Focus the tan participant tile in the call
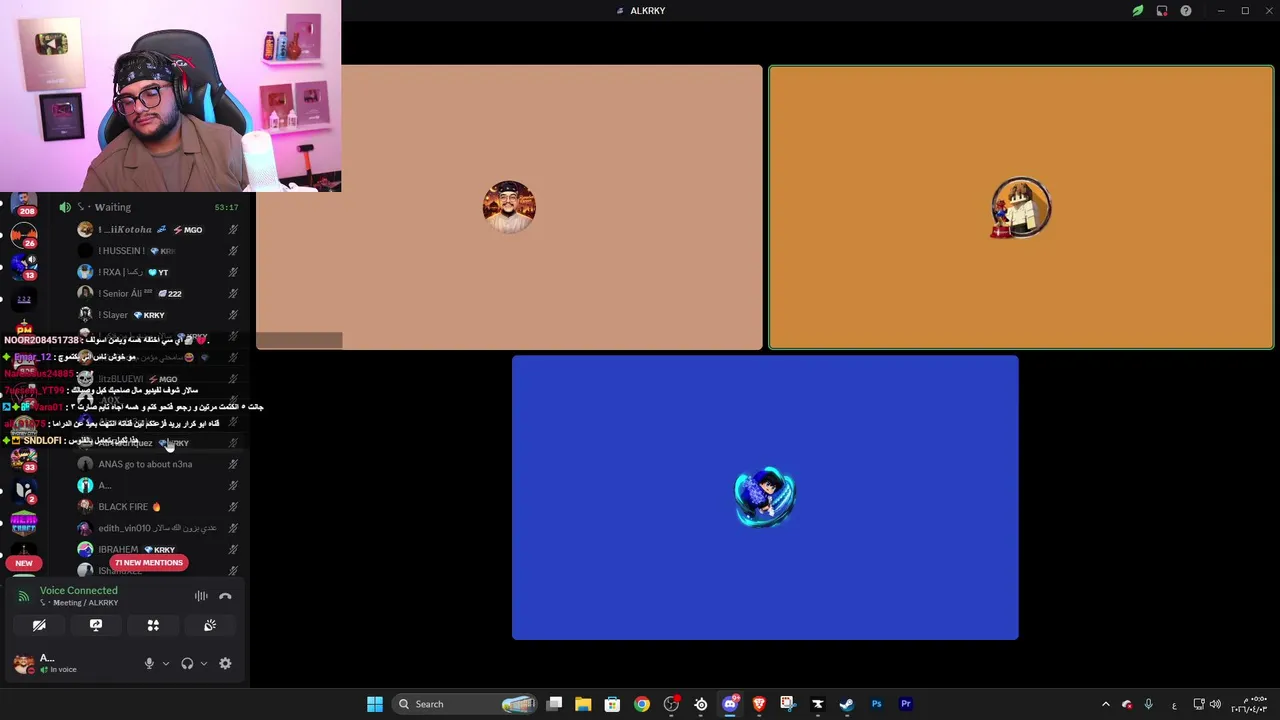1280x720 pixels. pyautogui.click(x=509, y=207)
